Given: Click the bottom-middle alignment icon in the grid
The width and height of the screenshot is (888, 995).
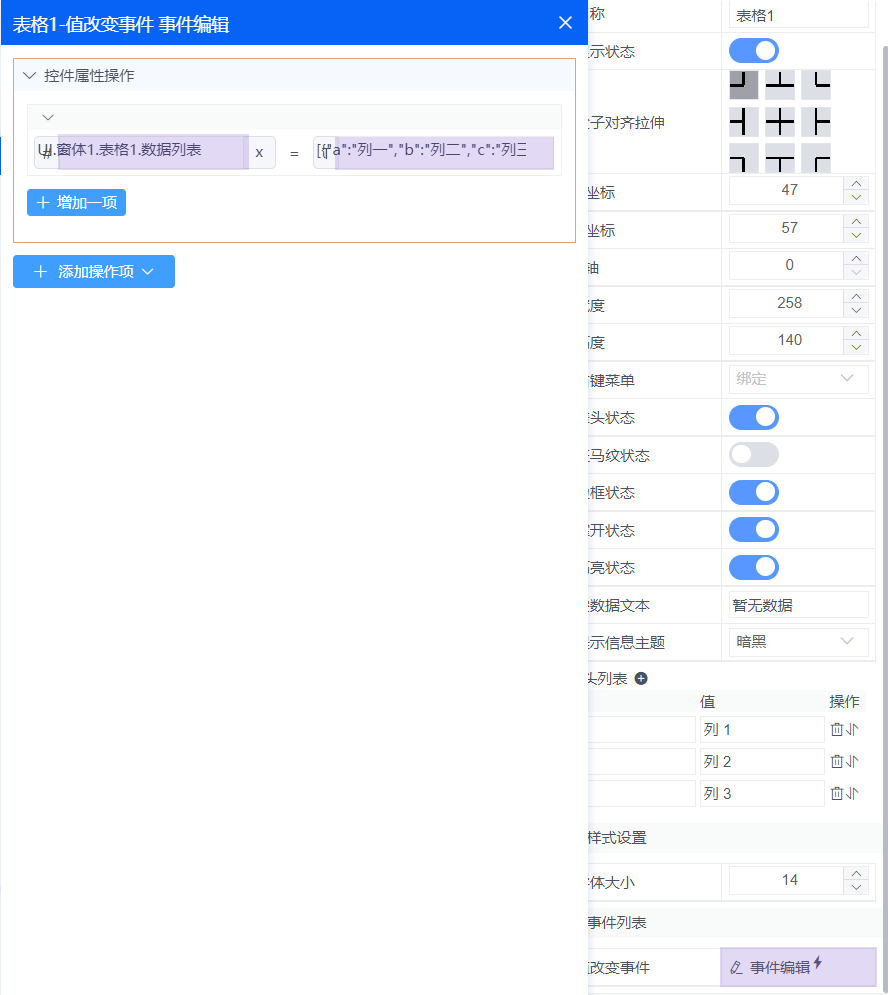Looking at the screenshot, I should (x=779, y=158).
